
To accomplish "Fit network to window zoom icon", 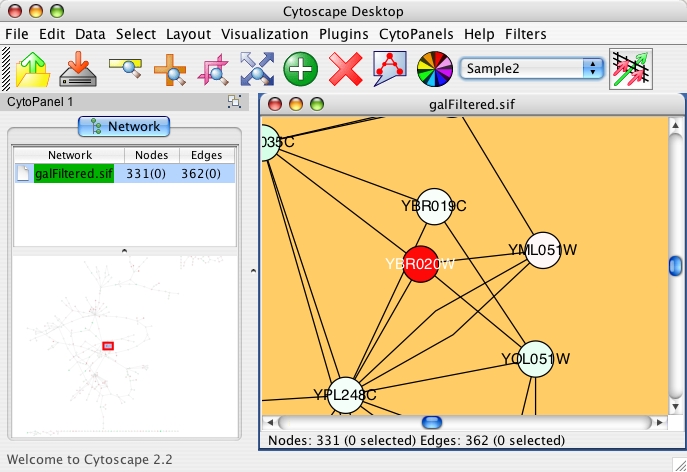I will (x=256, y=69).
